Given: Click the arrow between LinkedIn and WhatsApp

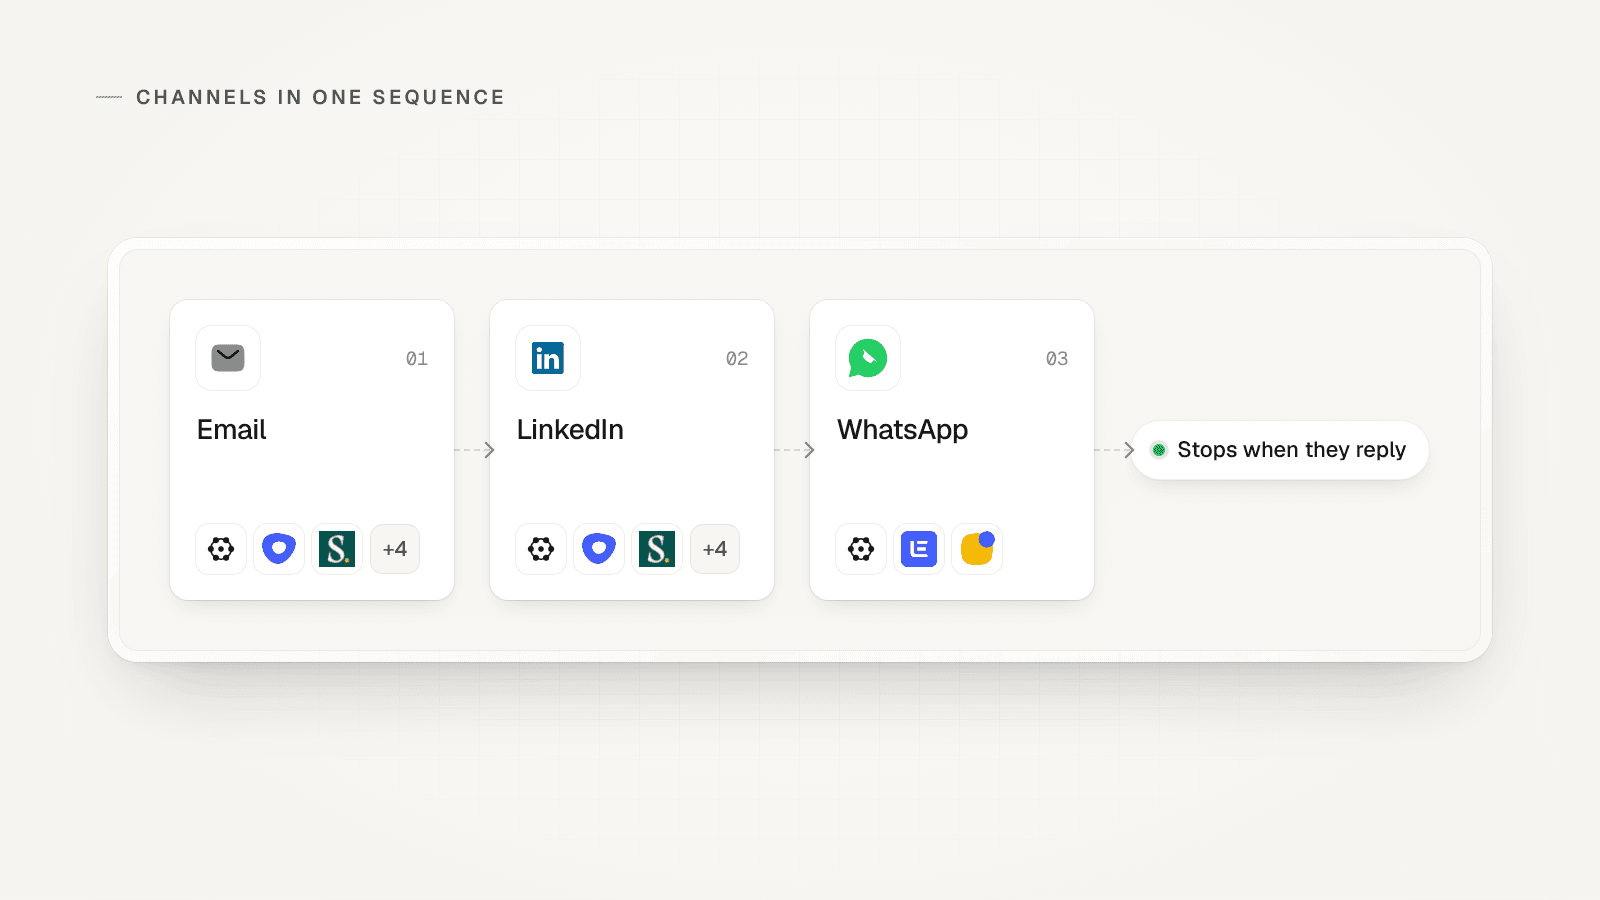Looking at the screenshot, I should [795, 450].
